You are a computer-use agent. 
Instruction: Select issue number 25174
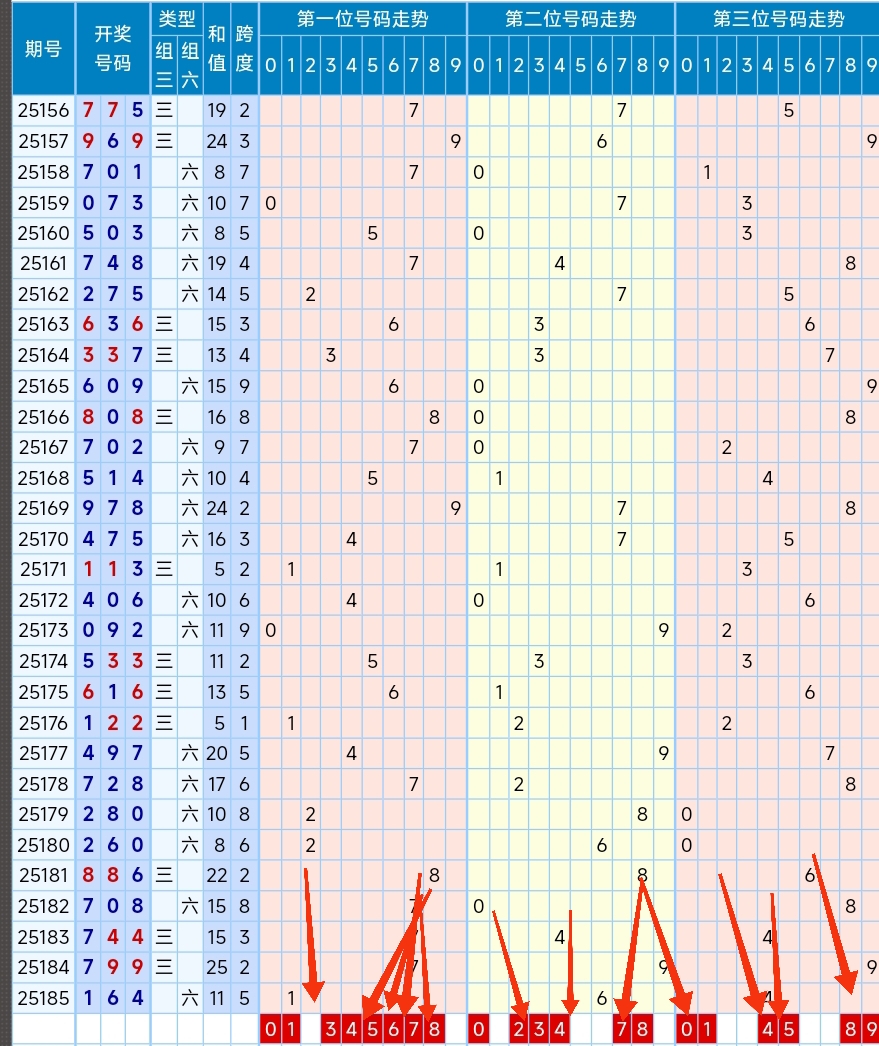pyautogui.click(x=43, y=661)
